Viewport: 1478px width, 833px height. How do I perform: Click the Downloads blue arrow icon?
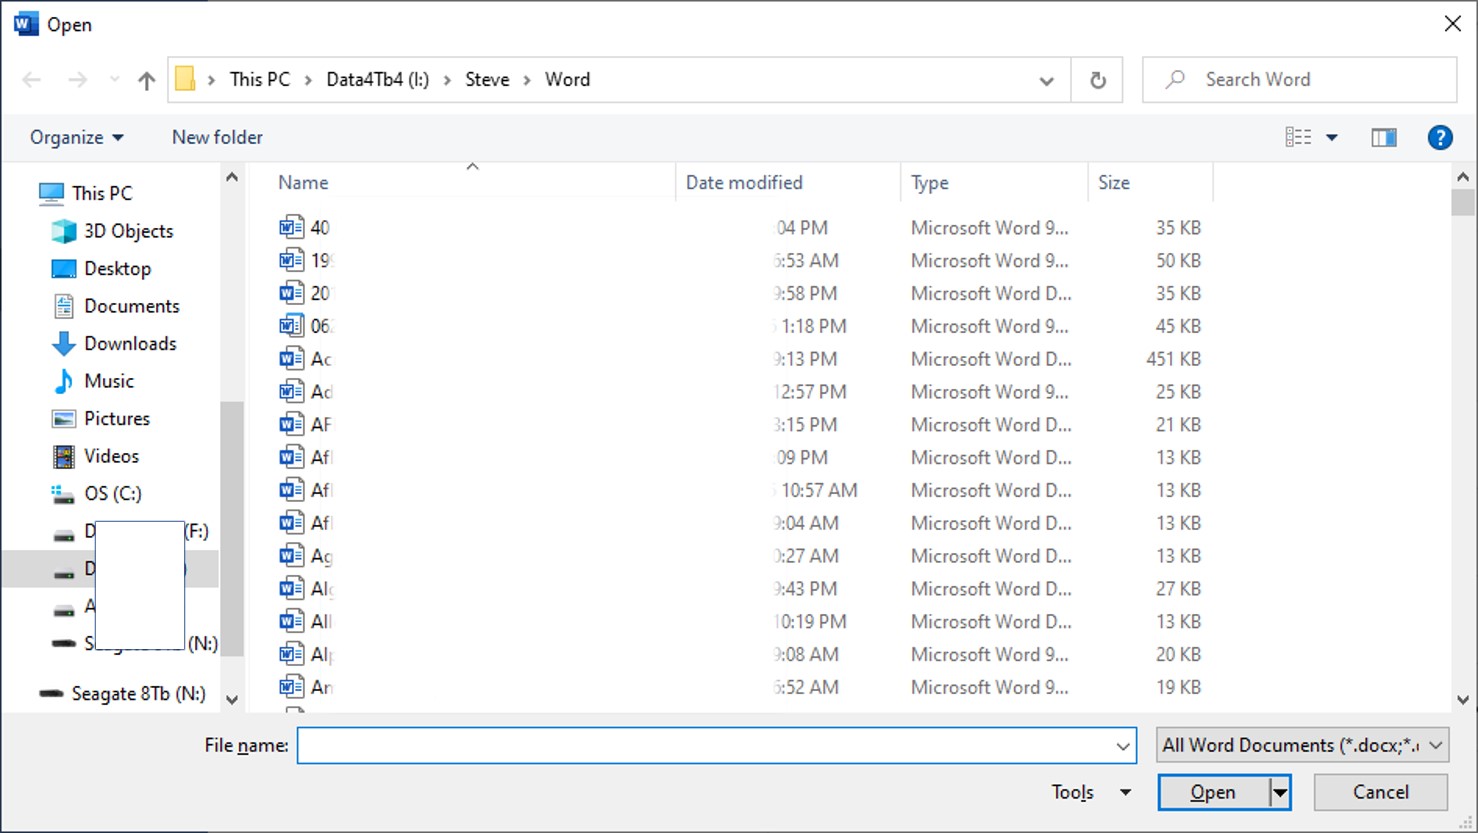click(64, 344)
